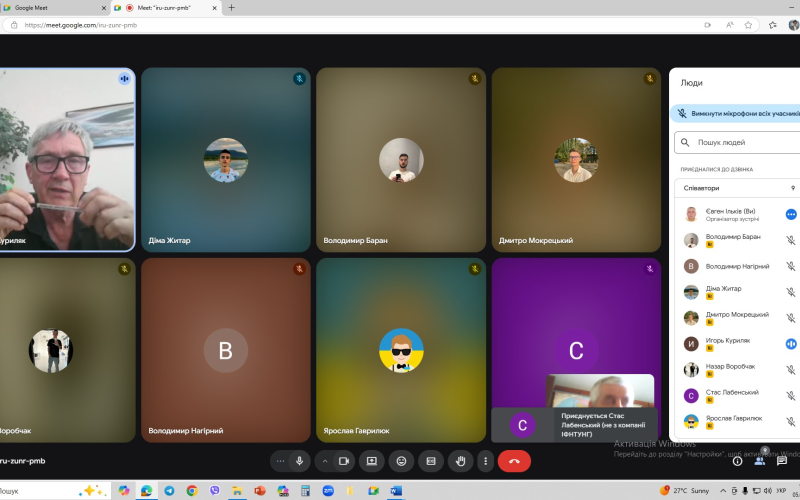800x500 pixels.
Task: Open Read aloud icon in address bar
Action: 730,25
